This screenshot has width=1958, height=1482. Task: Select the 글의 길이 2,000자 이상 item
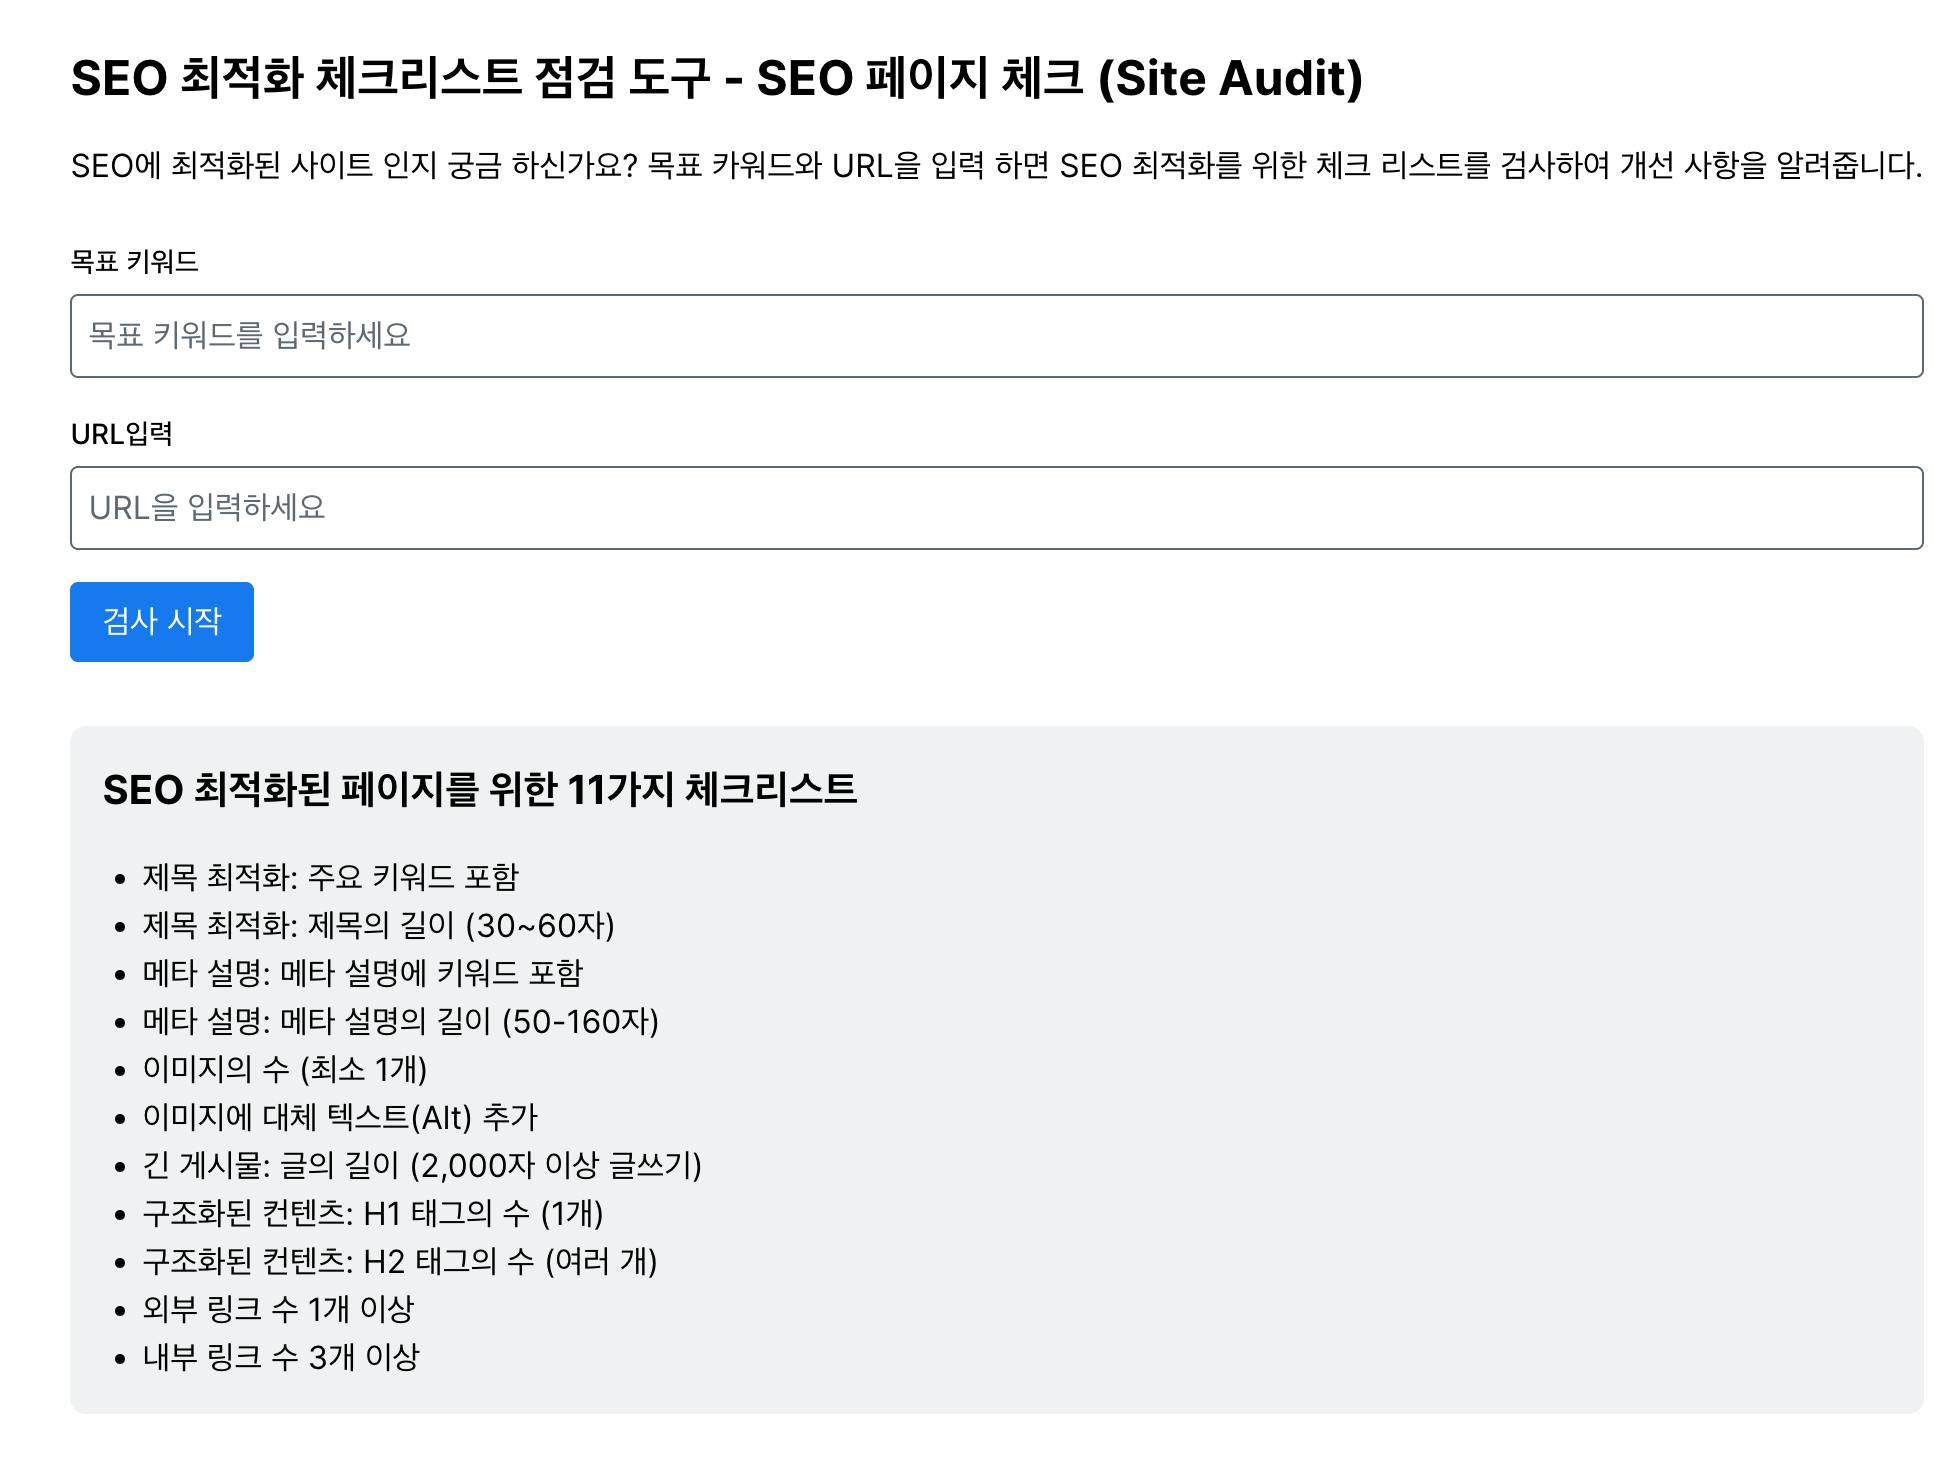pos(422,1165)
